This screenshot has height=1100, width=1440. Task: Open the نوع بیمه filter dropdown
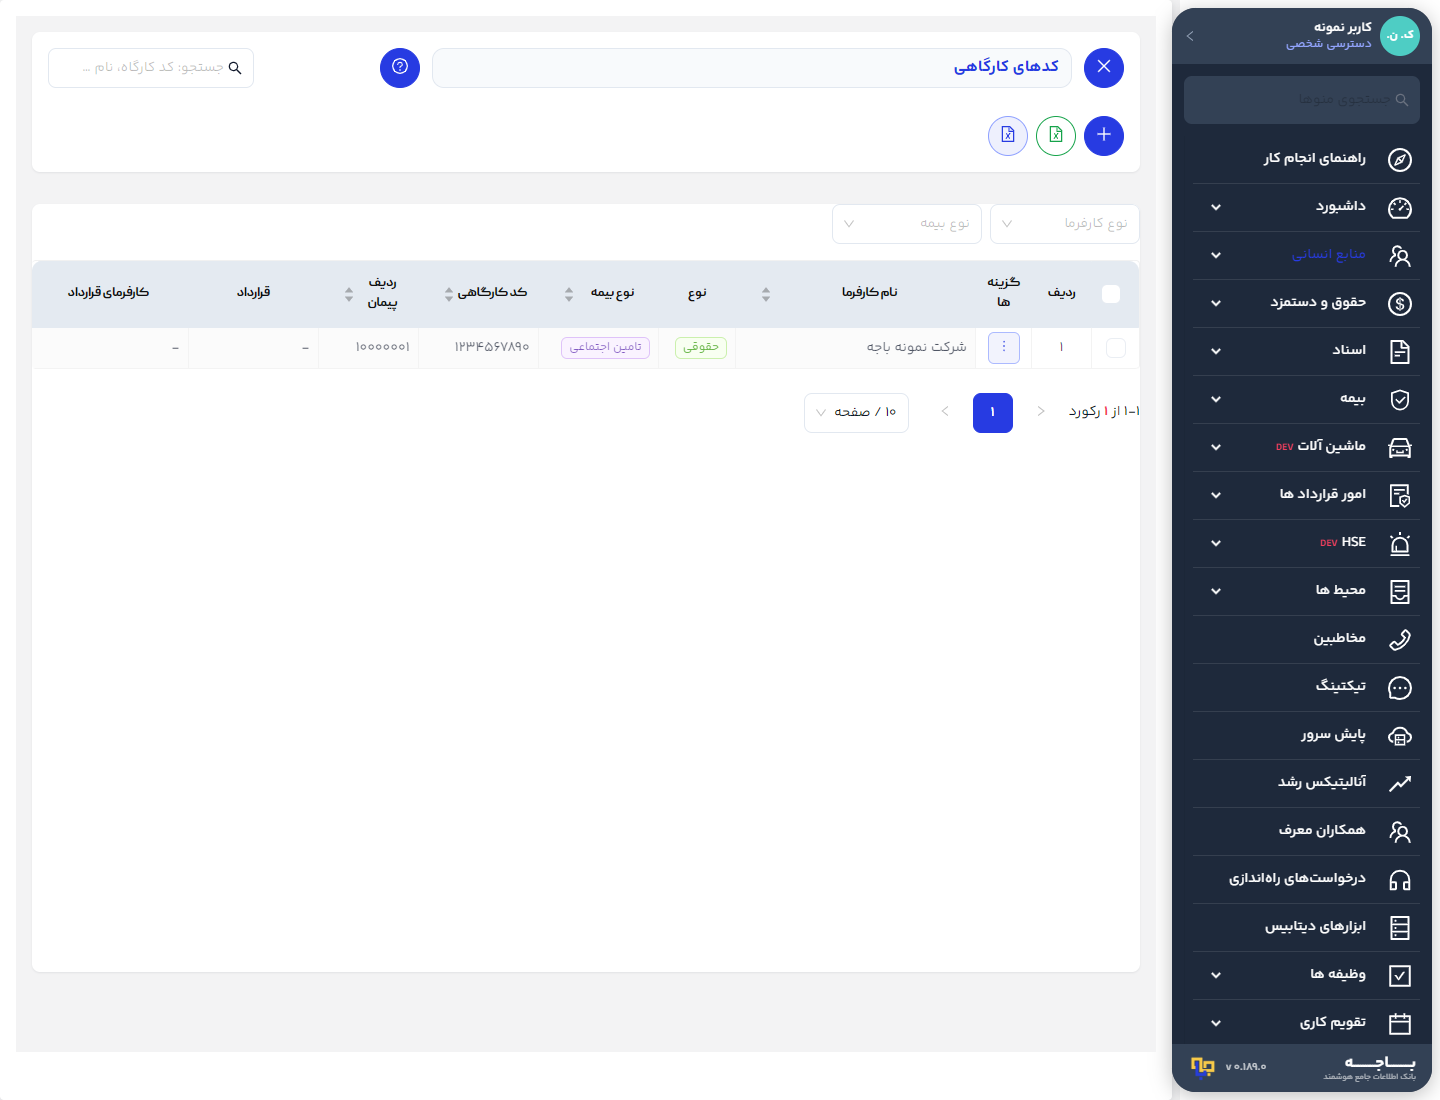coord(907,224)
